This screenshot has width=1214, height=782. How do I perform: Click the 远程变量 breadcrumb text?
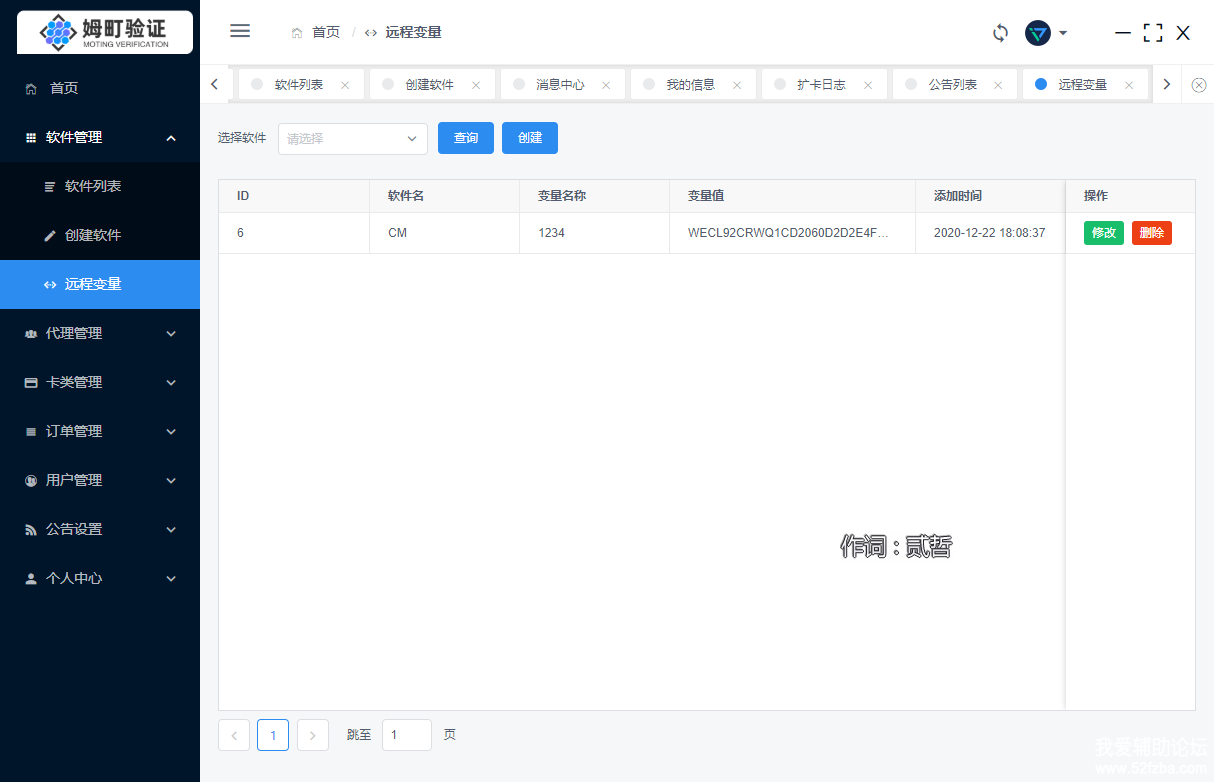pyautogui.click(x=413, y=32)
